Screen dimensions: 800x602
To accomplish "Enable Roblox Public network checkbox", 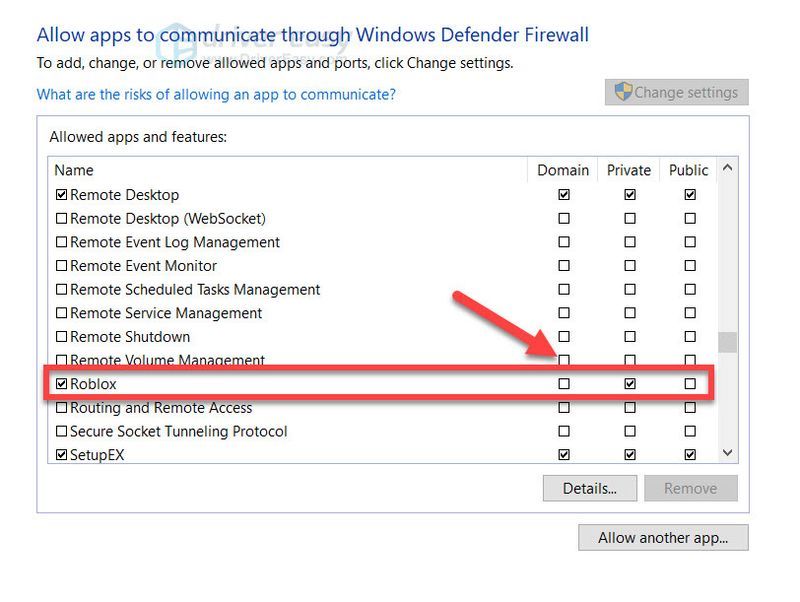I will pos(690,384).
